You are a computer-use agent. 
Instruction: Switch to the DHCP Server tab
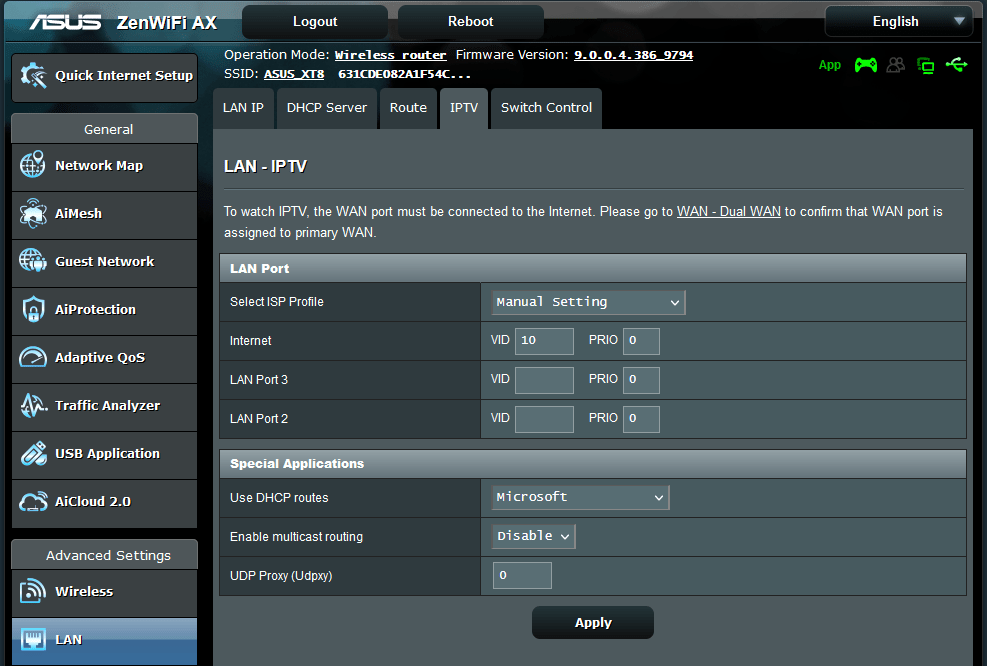(x=326, y=108)
